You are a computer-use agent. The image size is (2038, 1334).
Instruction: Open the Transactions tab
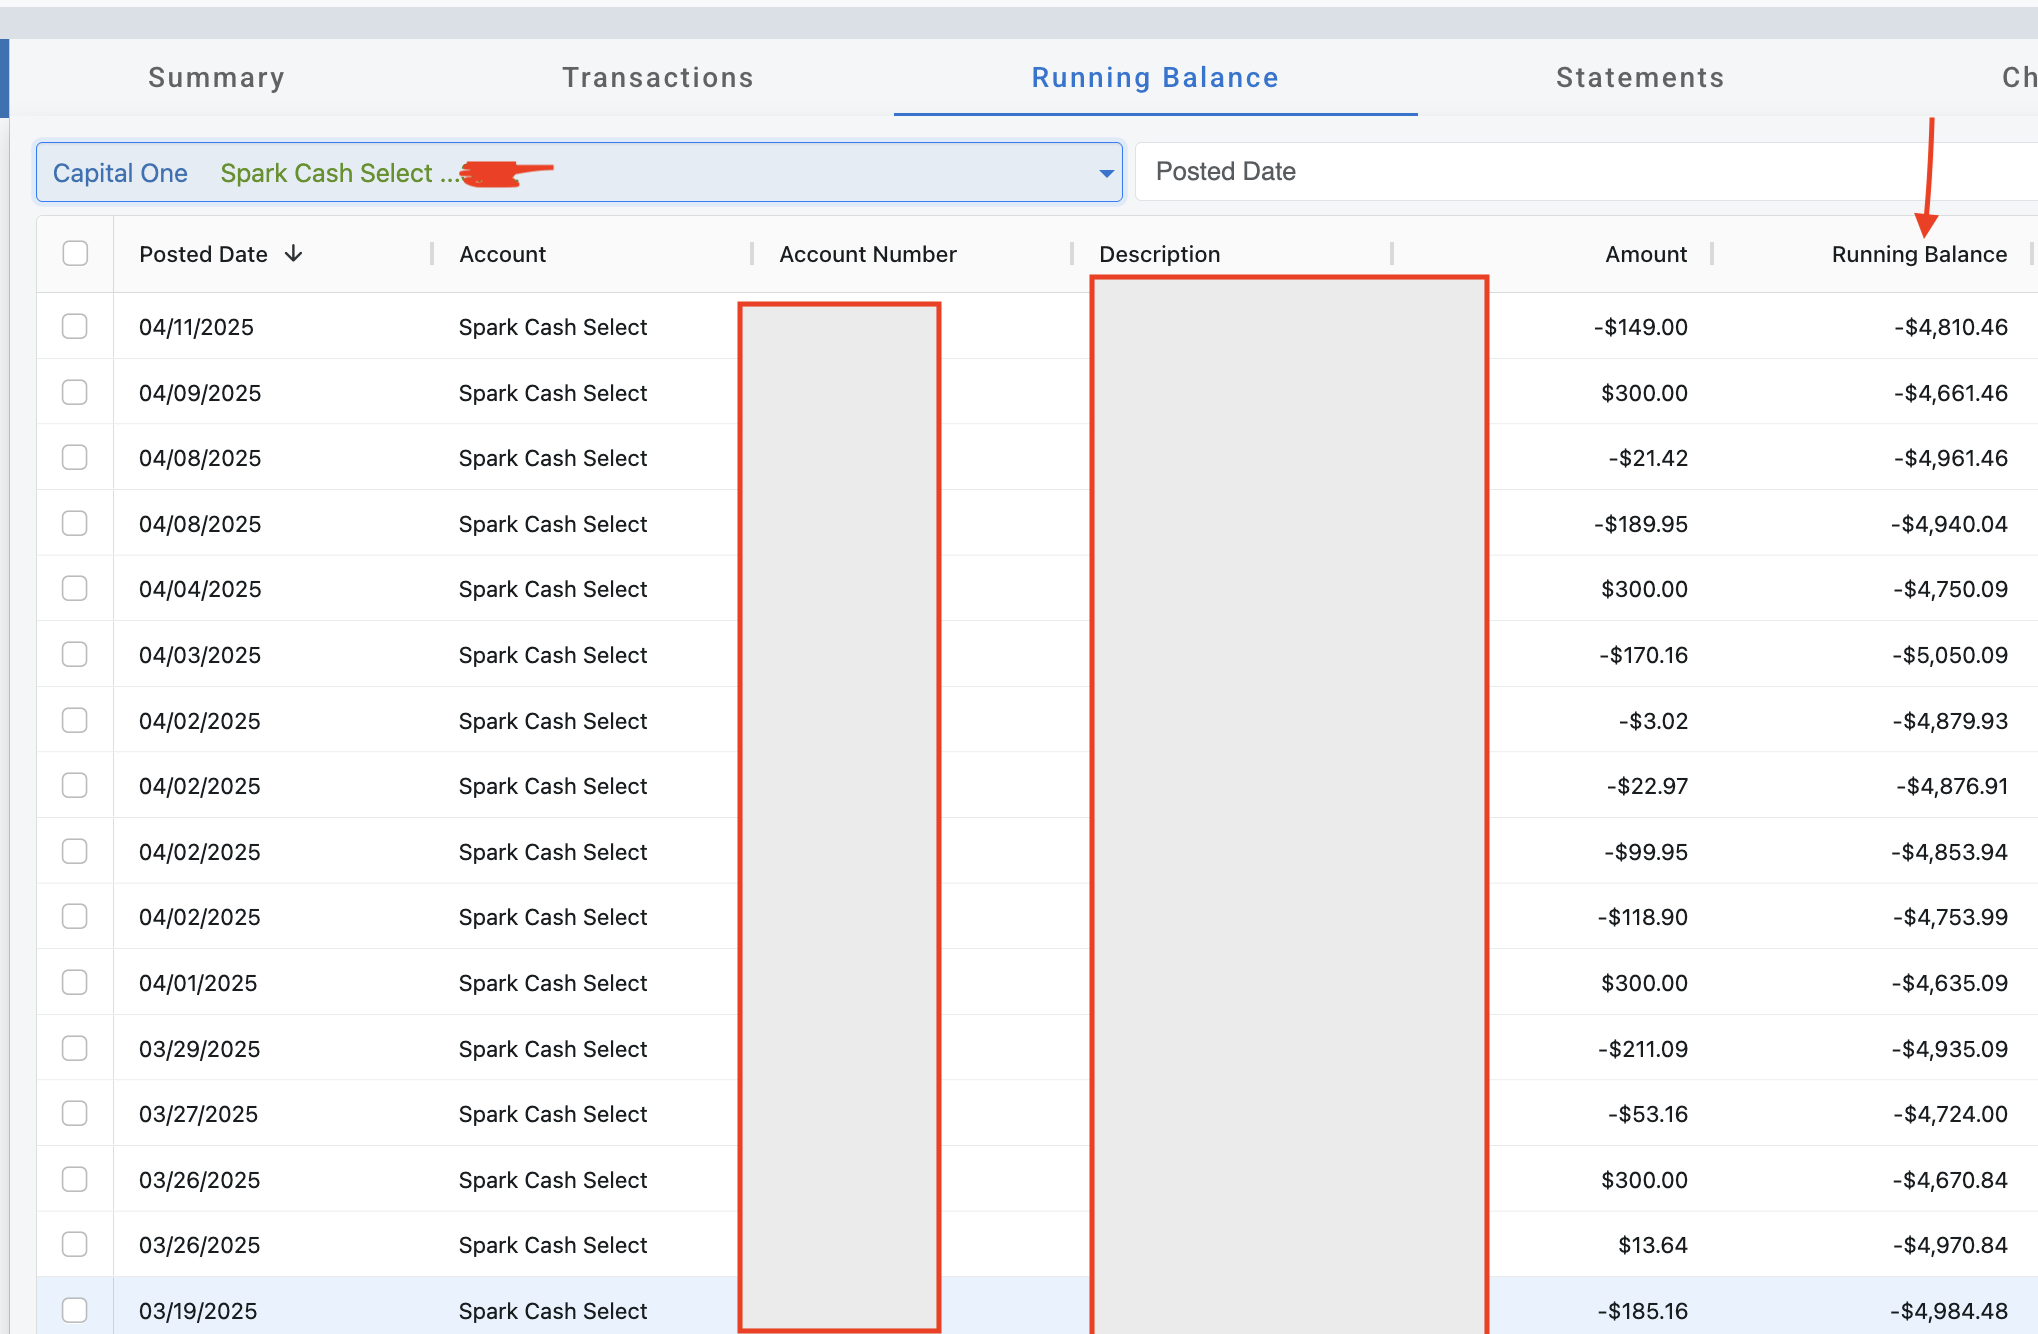click(x=657, y=78)
